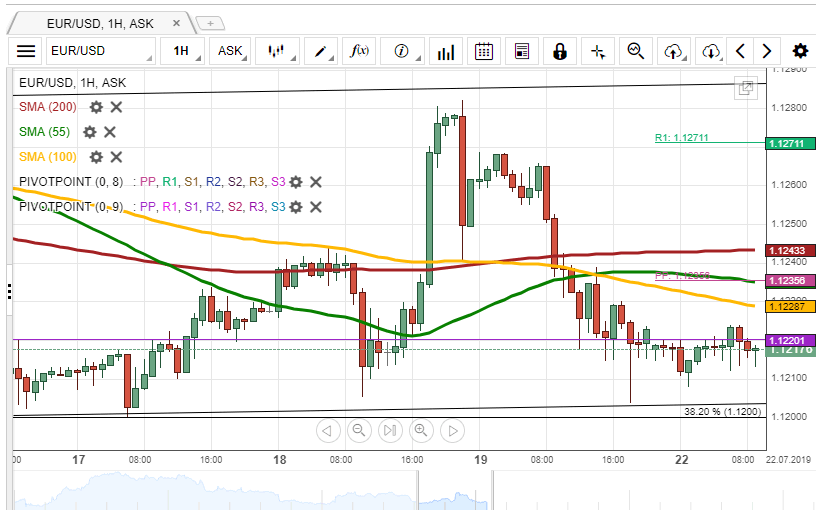
Task: Open the calculator icon in toolbar
Action: tap(521, 51)
